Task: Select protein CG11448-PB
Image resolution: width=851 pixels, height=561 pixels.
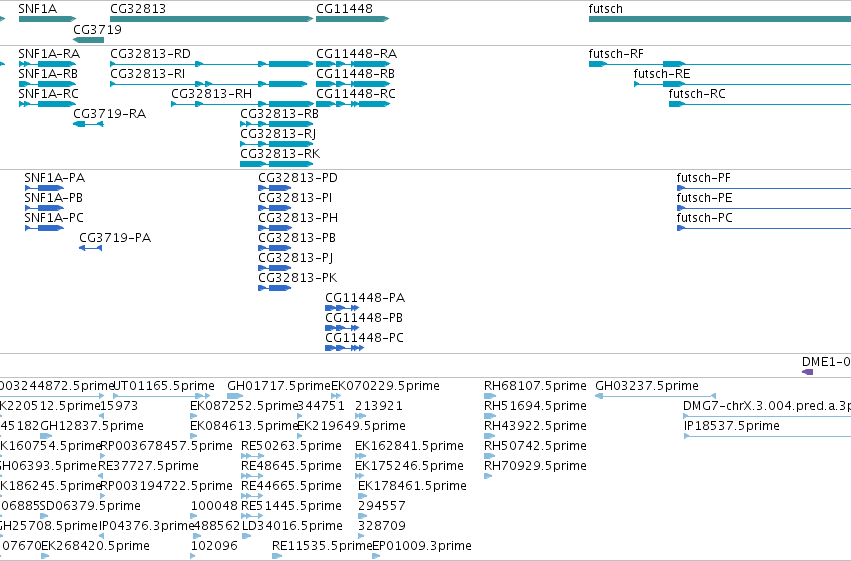Action: 342,328
